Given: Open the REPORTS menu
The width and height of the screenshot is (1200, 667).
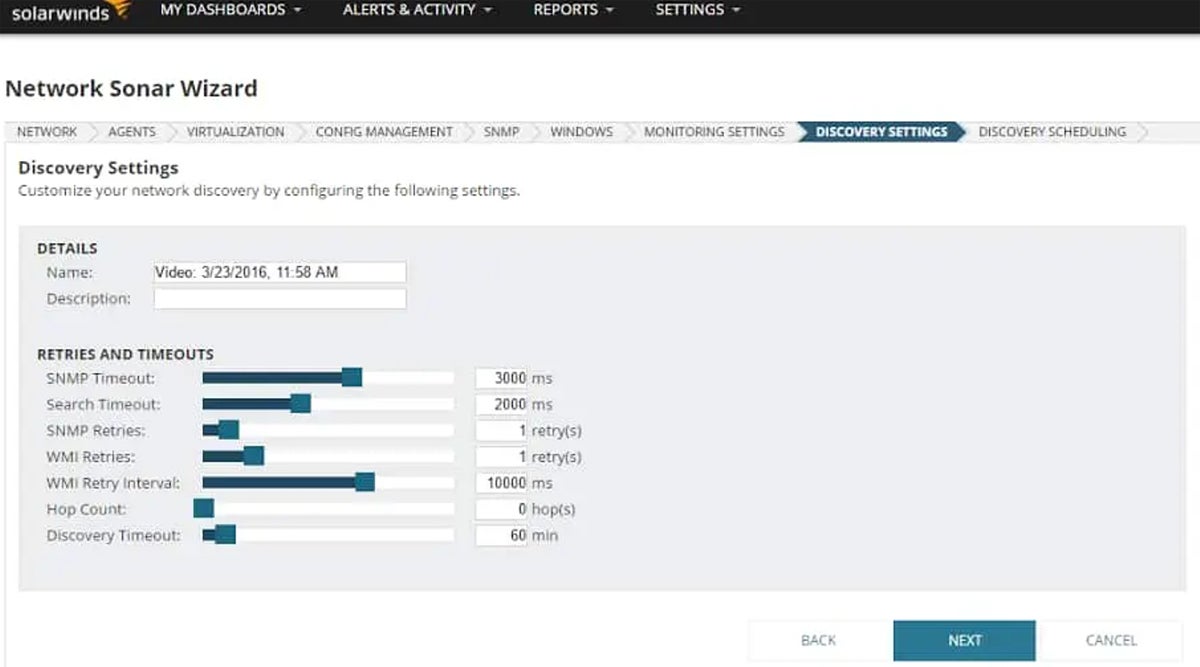Looking at the screenshot, I should click(x=566, y=10).
